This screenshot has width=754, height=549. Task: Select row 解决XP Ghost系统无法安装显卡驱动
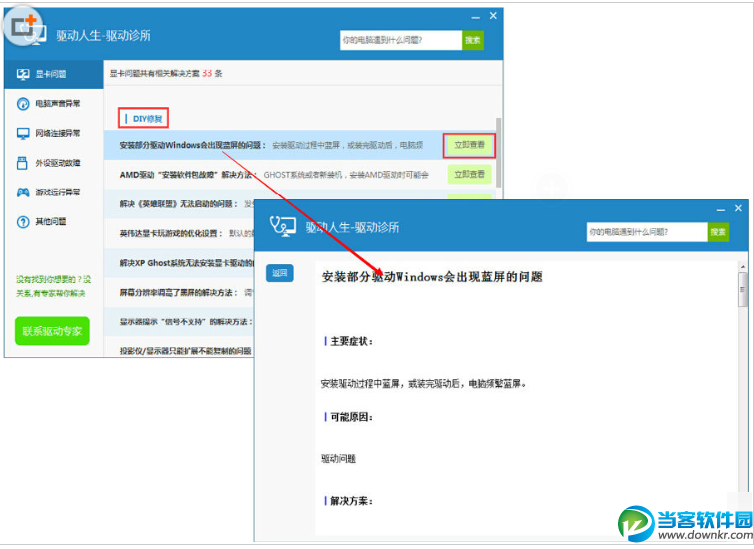(179, 263)
